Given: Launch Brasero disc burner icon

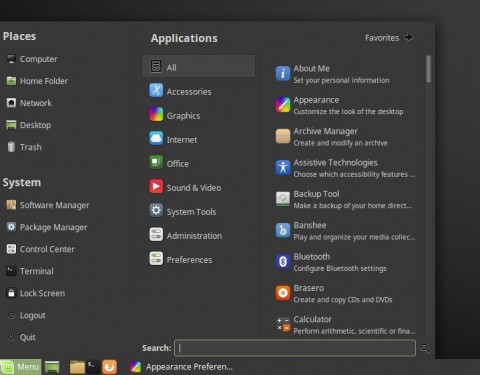Looking at the screenshot, I should [283, 293].
